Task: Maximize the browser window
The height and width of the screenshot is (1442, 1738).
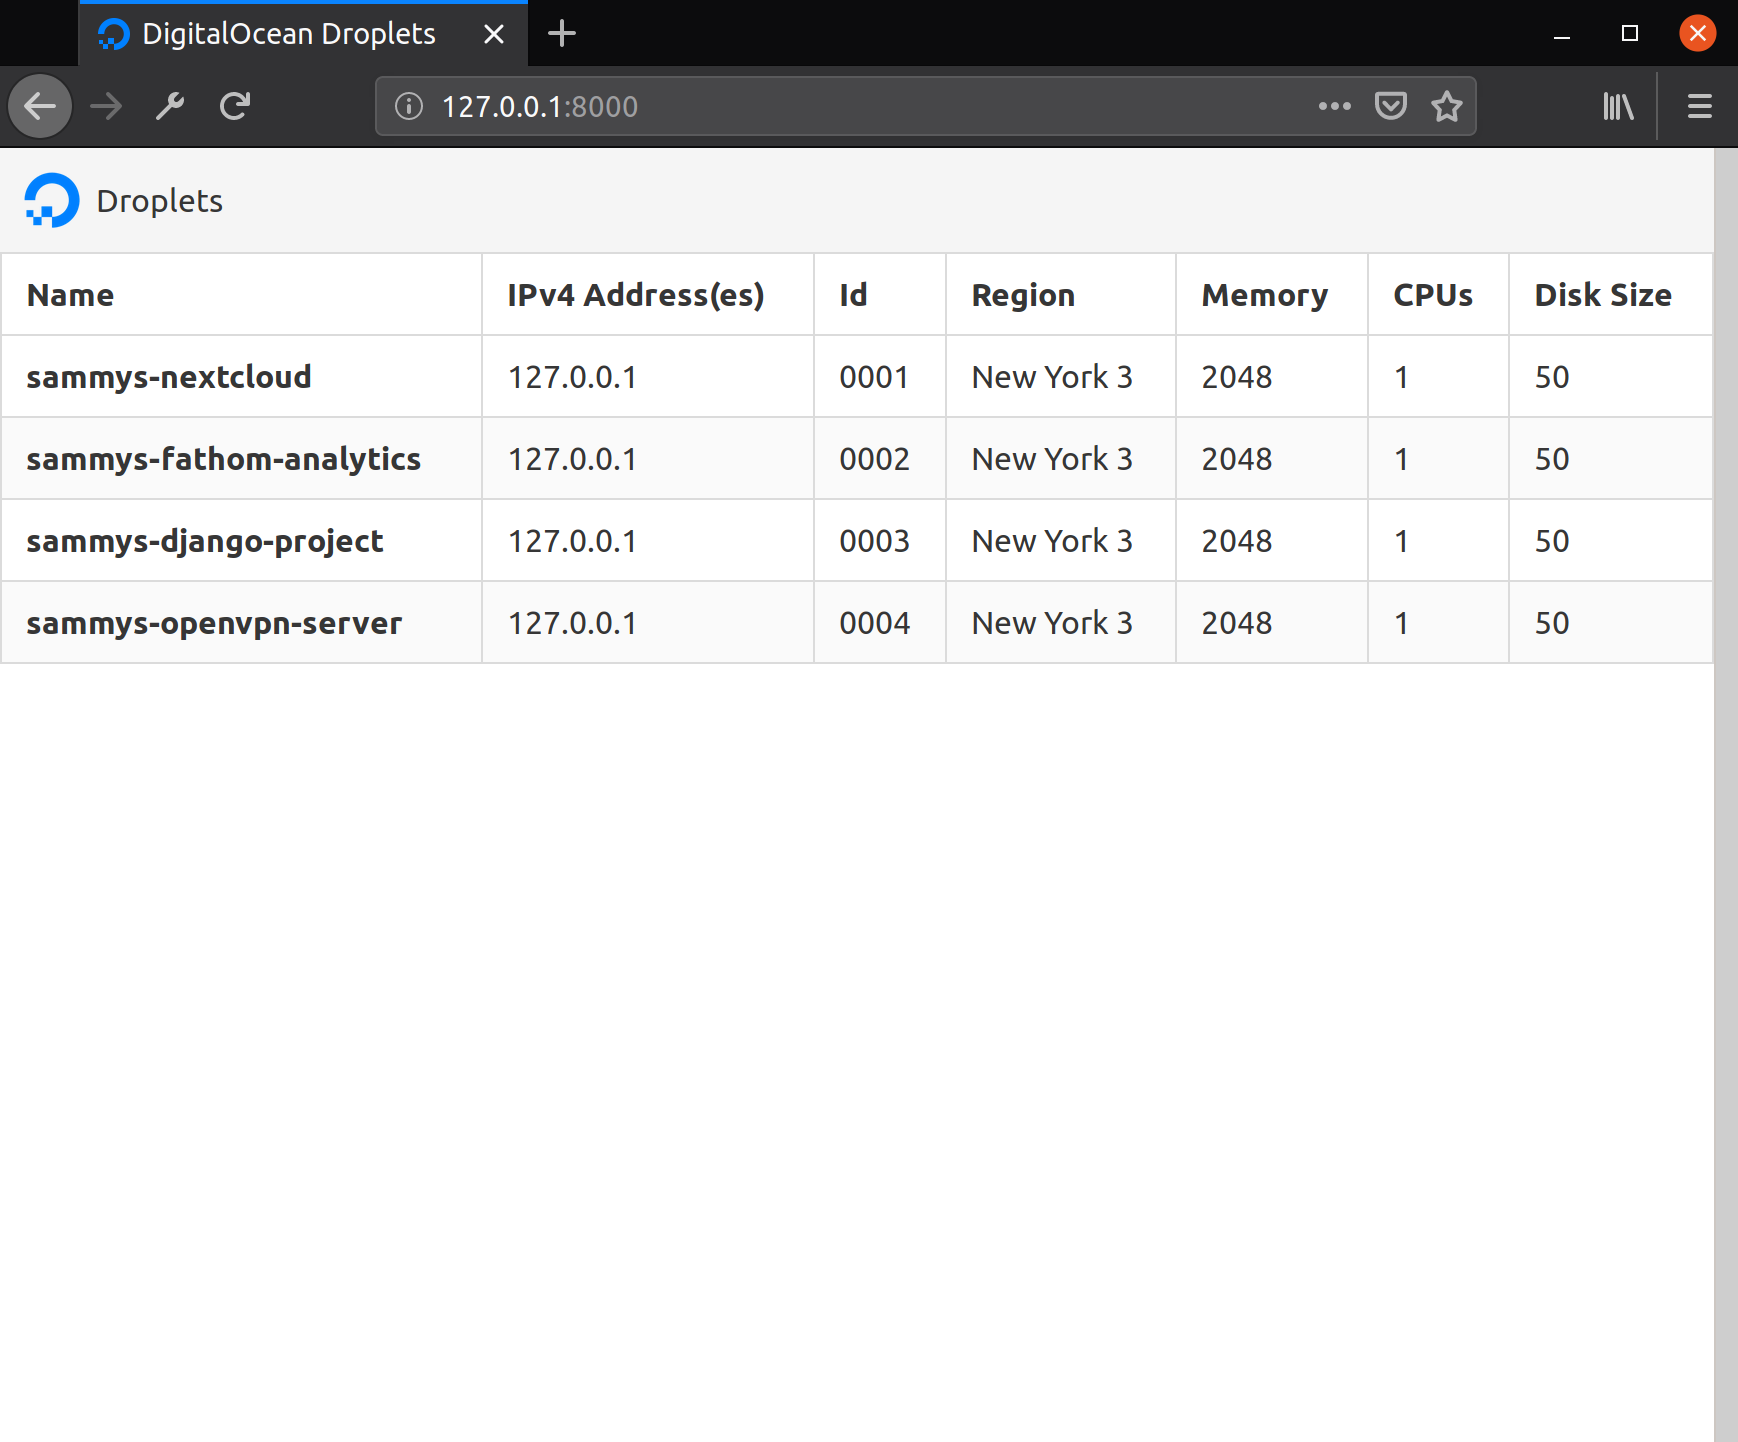Action: 1630,34
